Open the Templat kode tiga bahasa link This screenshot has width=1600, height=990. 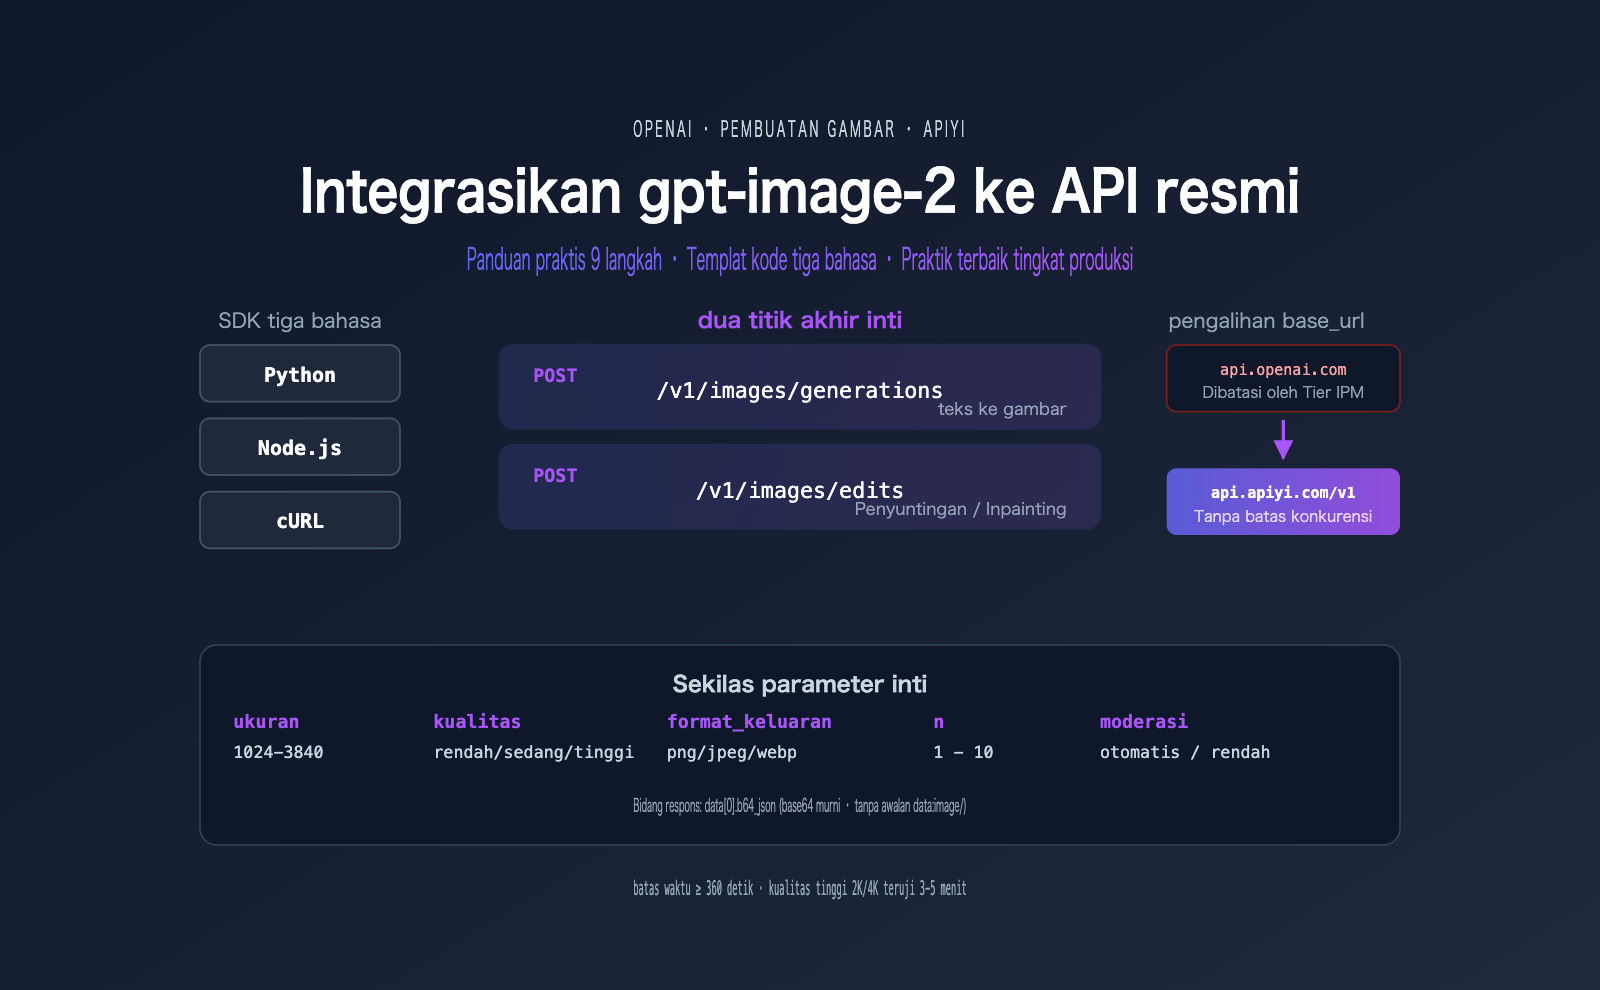click(783, 260)
